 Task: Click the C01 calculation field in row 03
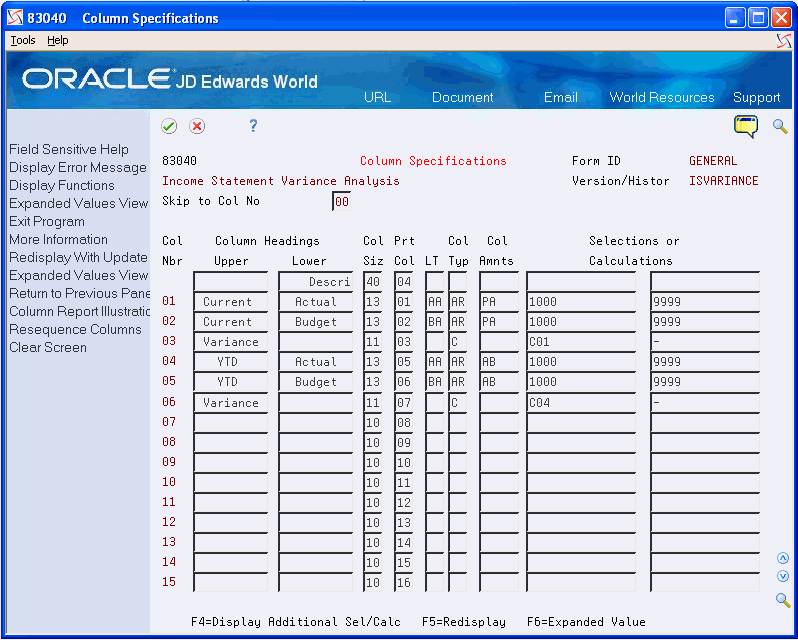[x=581, y=341]
